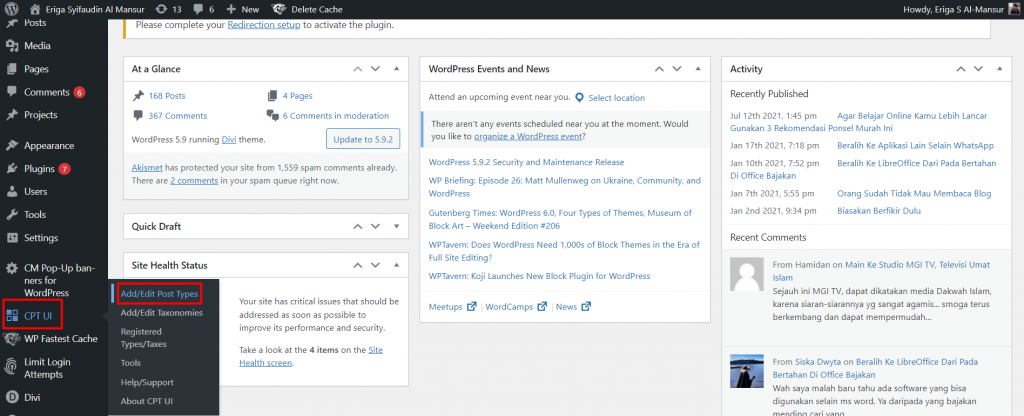Move At a Glance widget up
This screenshot has height=416, width=1024.
coord(357,69)
